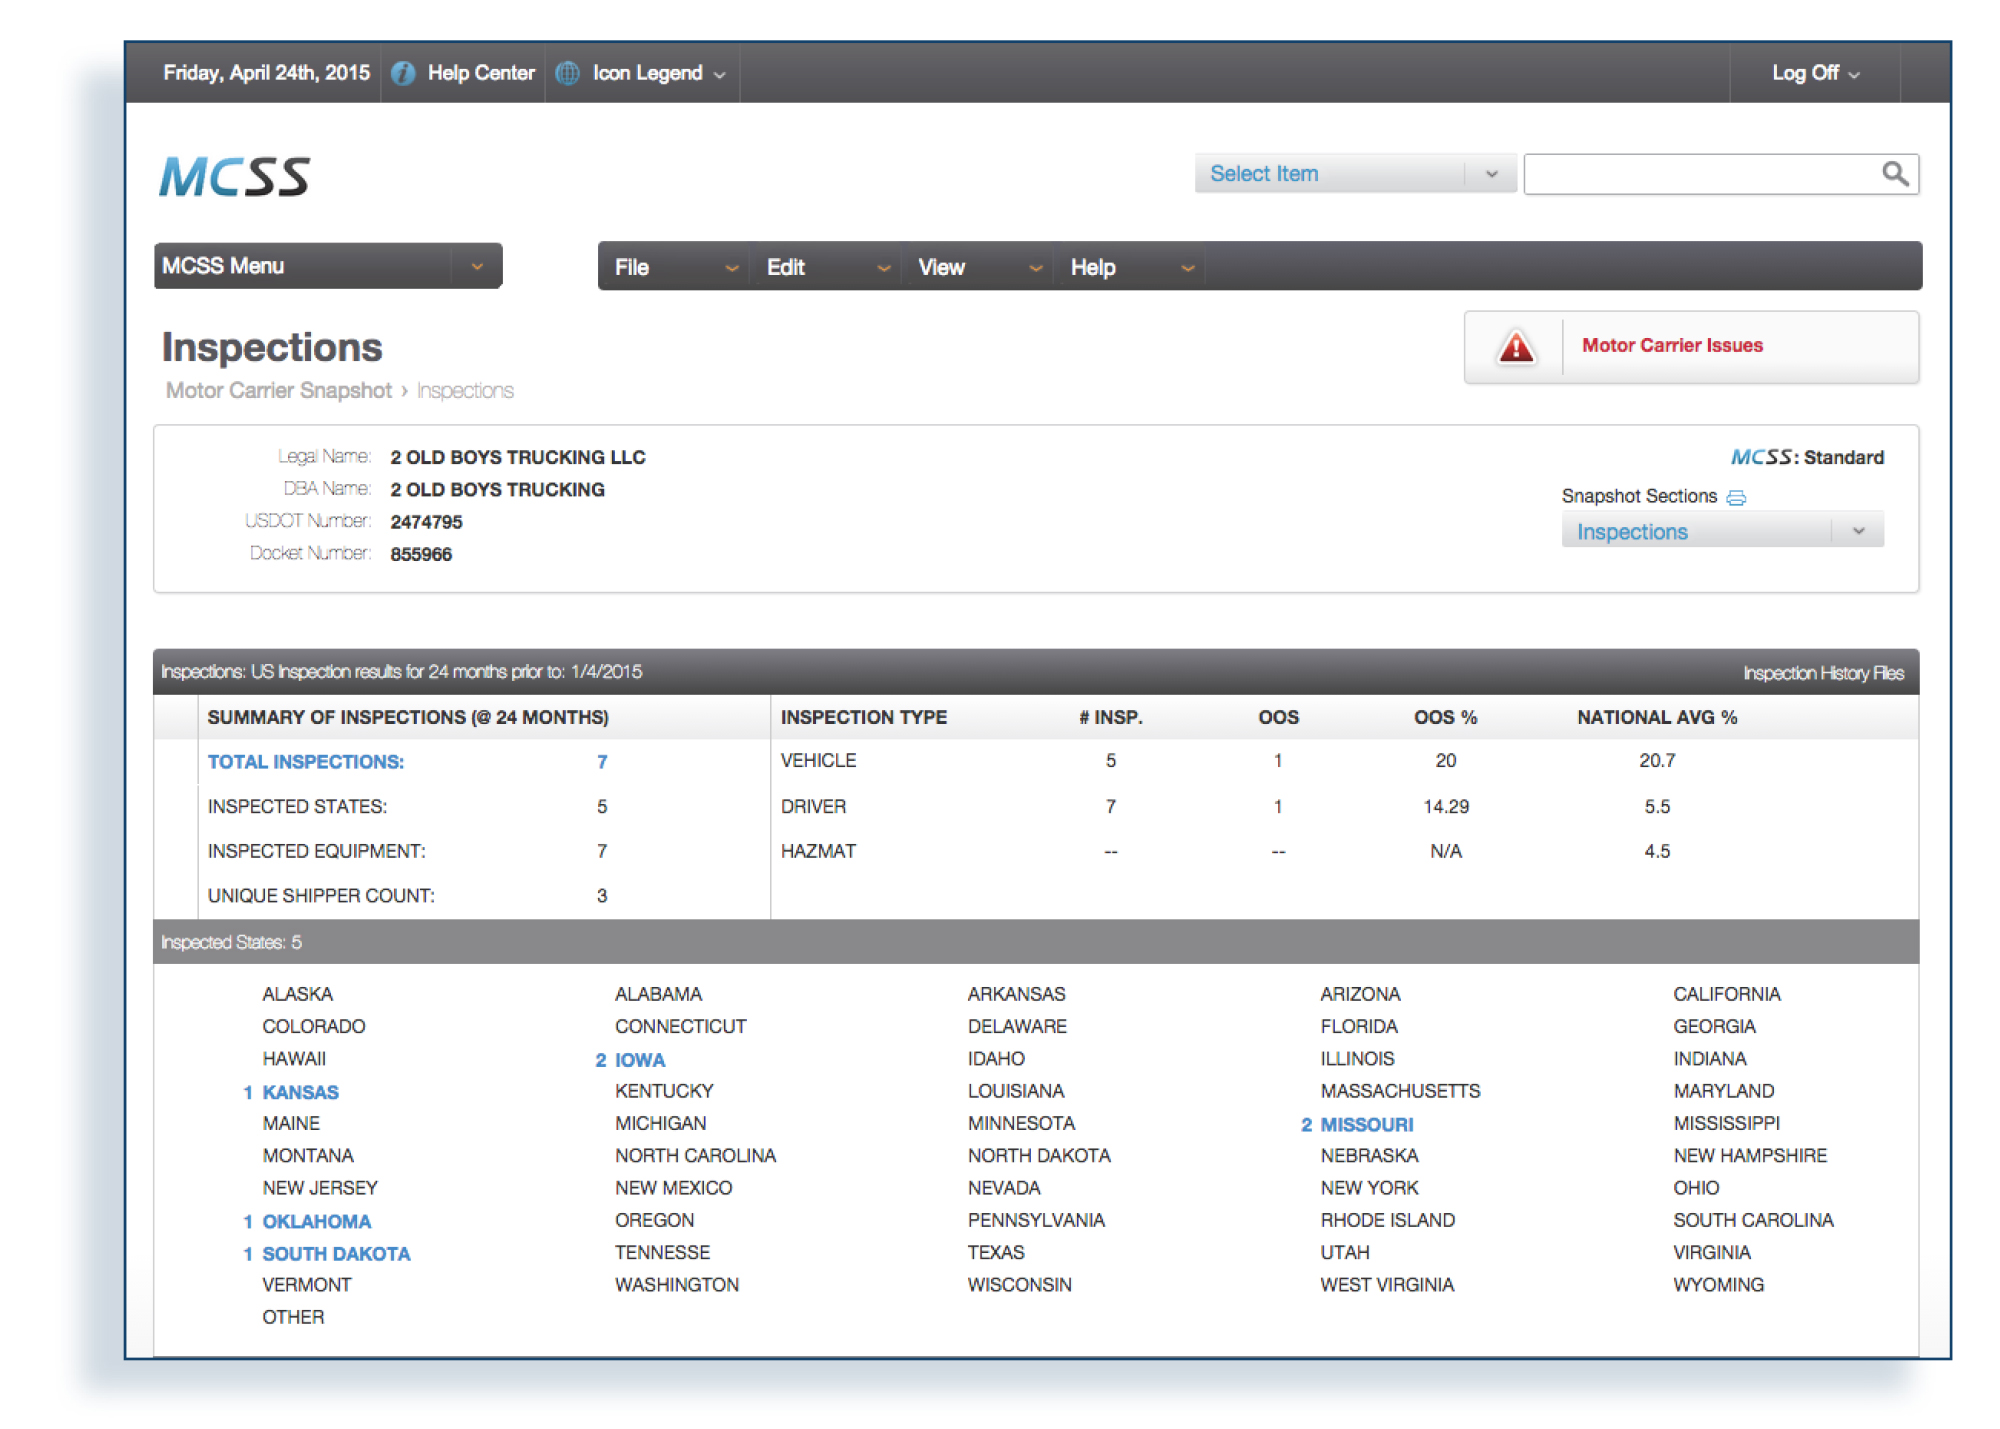The image size is (2000, 1429).
Task: Click the date Friday, April 24th, 2015
Action: 266,73
